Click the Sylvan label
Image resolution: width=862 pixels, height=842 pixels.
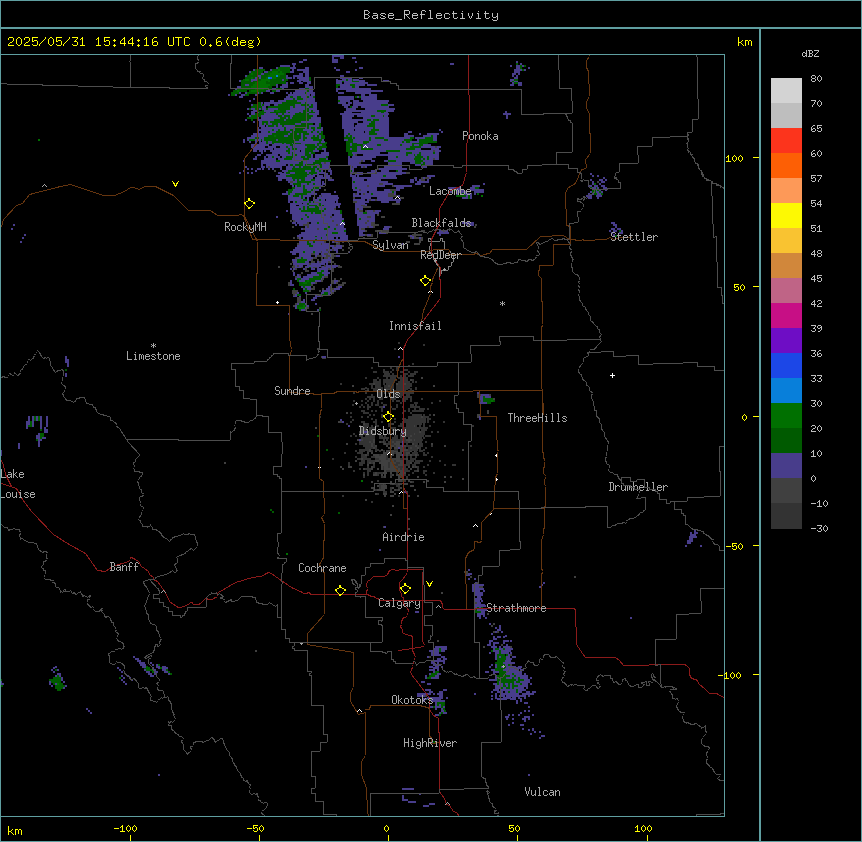click(390, 245)
